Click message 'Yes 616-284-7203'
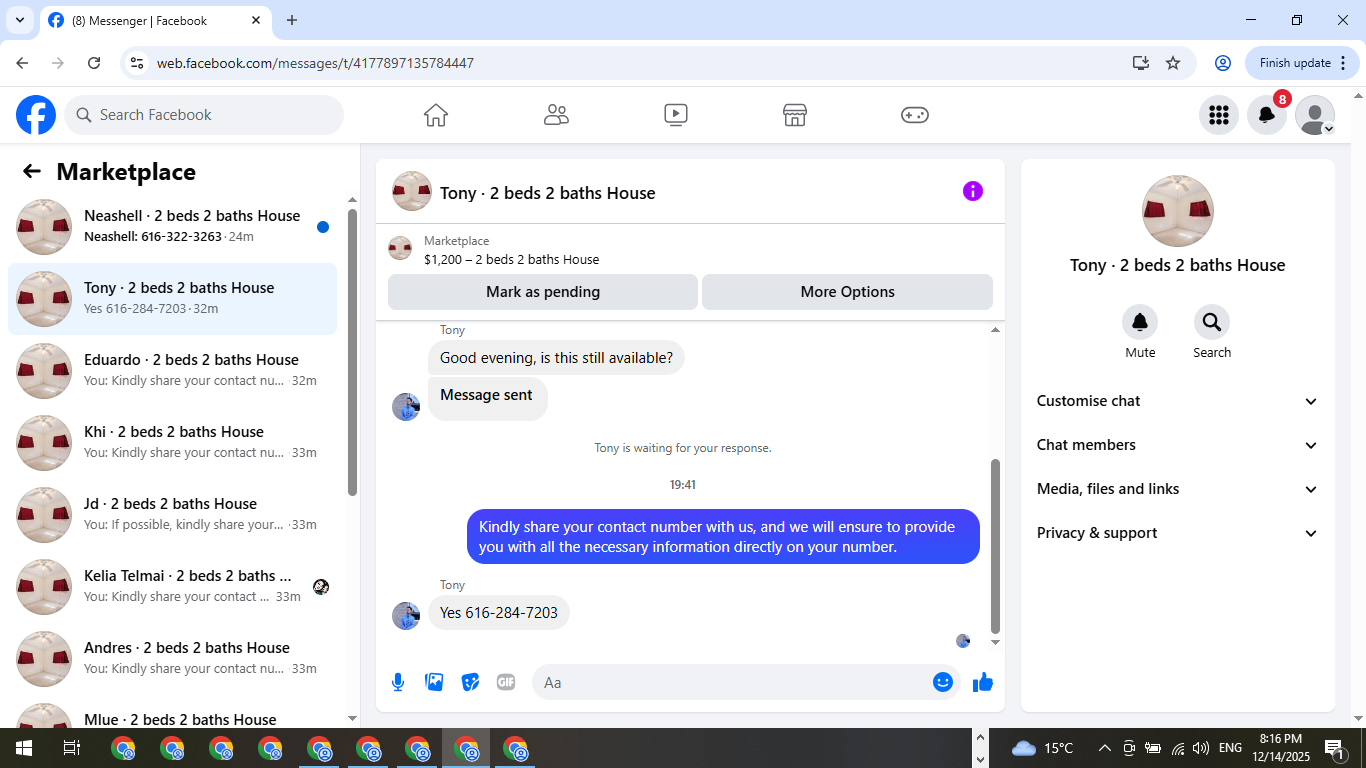The image size is (1366, 768). coord(499,613)
